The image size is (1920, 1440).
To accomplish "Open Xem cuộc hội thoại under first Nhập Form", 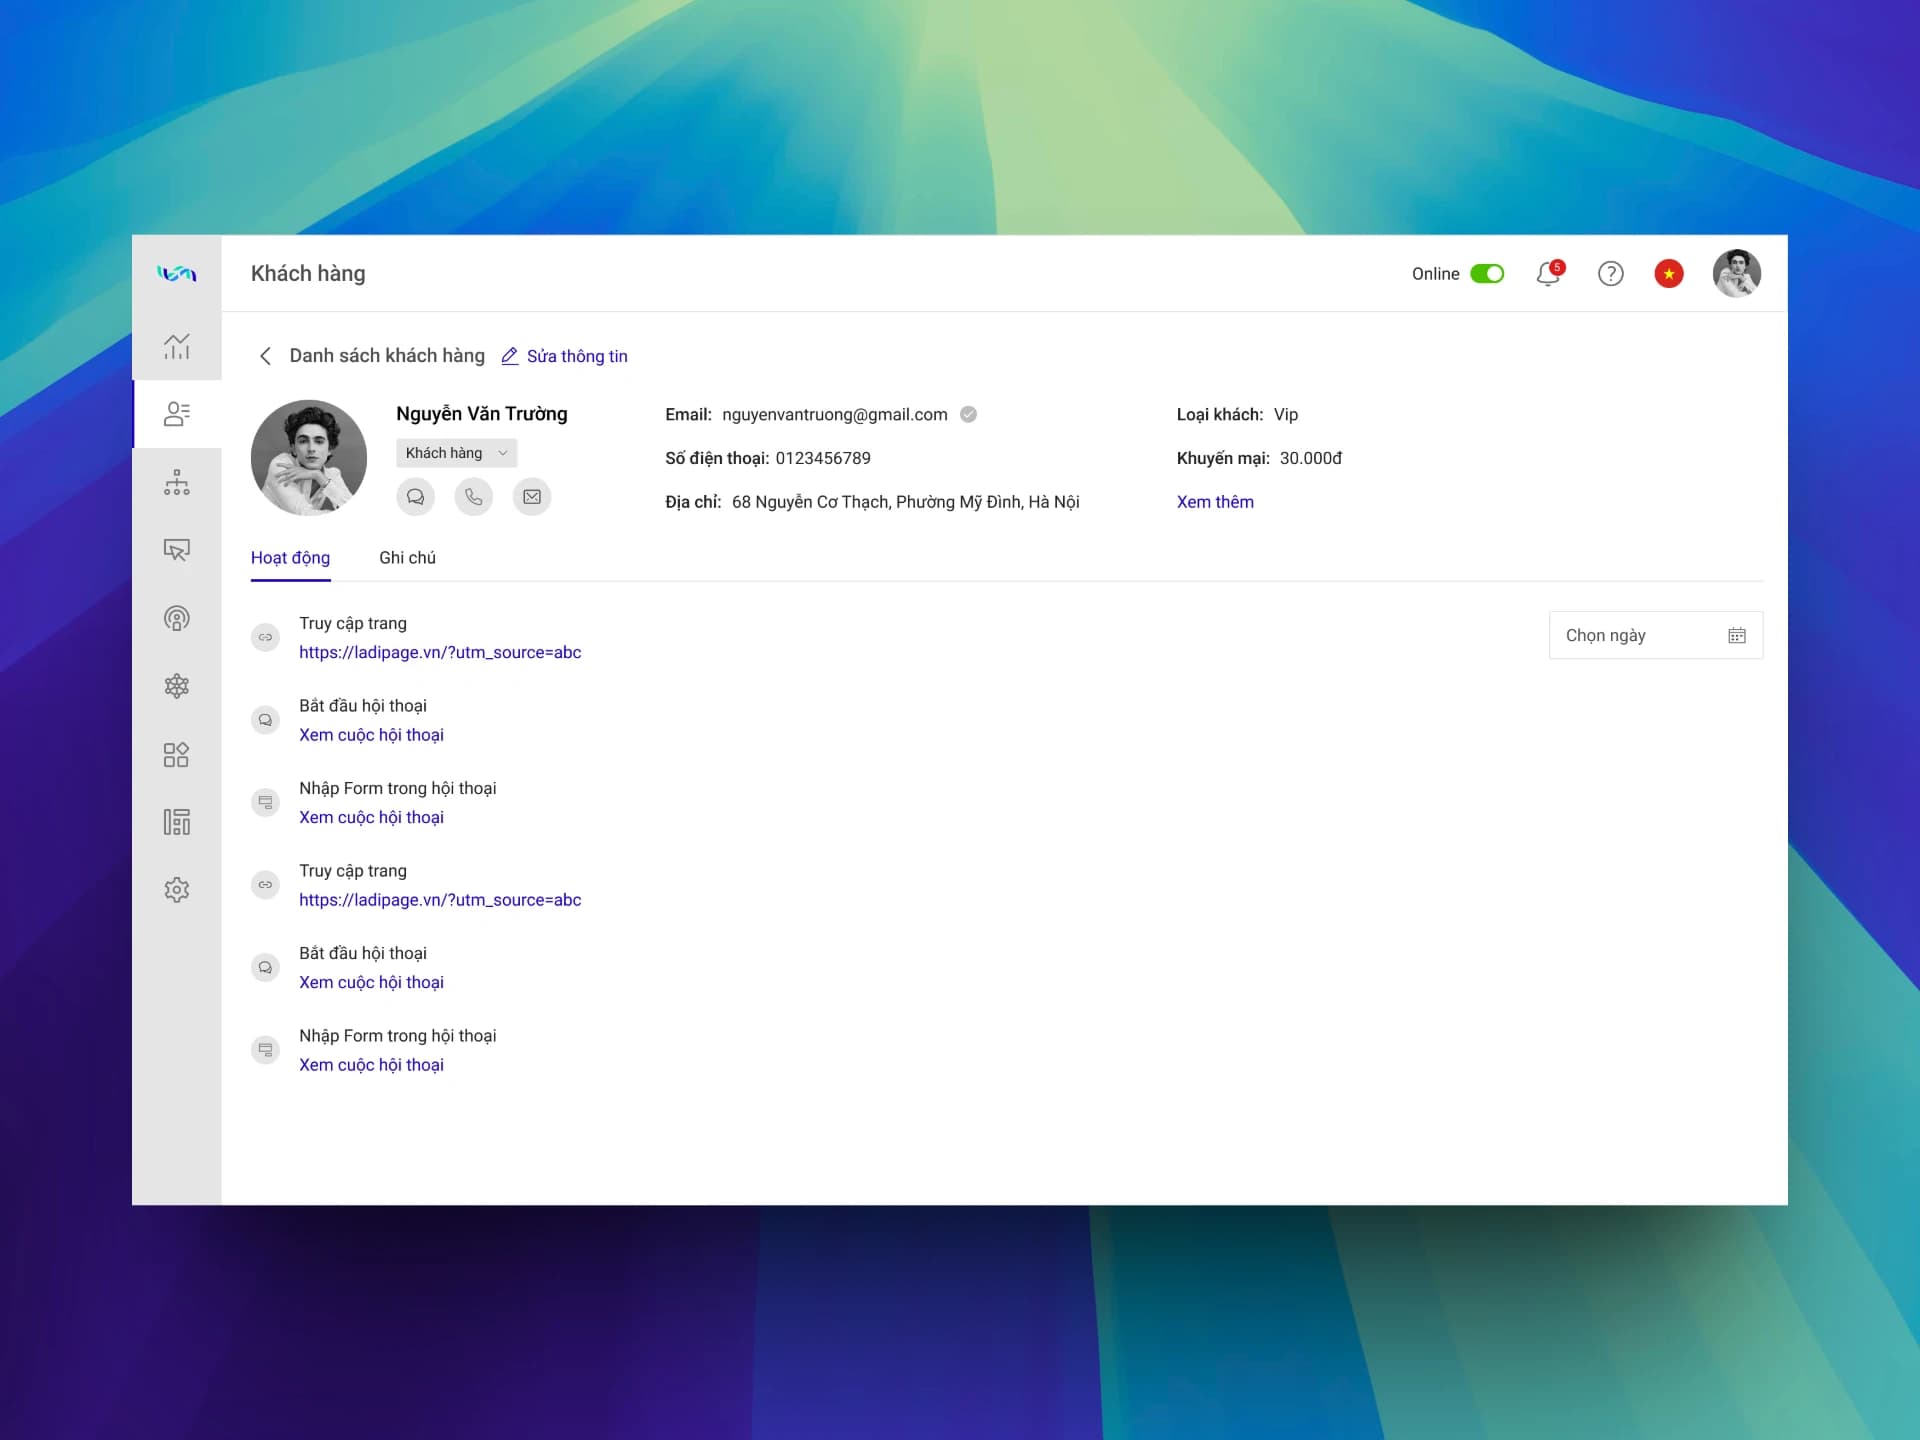I will [371, 817].
